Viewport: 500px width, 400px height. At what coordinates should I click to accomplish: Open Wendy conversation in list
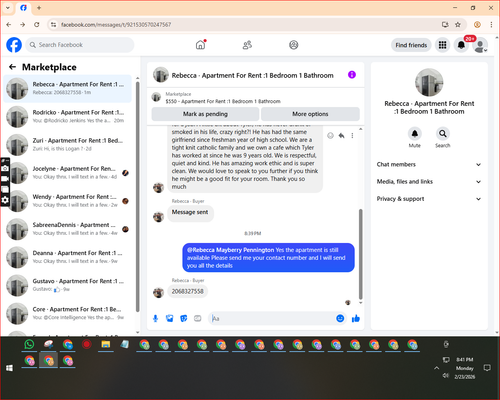(x=68, y=201)
